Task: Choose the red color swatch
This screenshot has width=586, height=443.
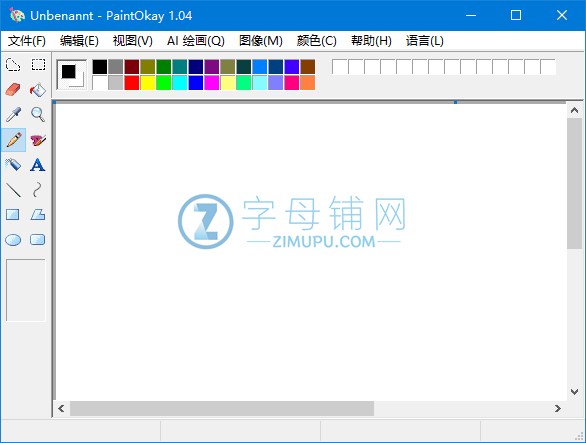Action: click(132, 83)
